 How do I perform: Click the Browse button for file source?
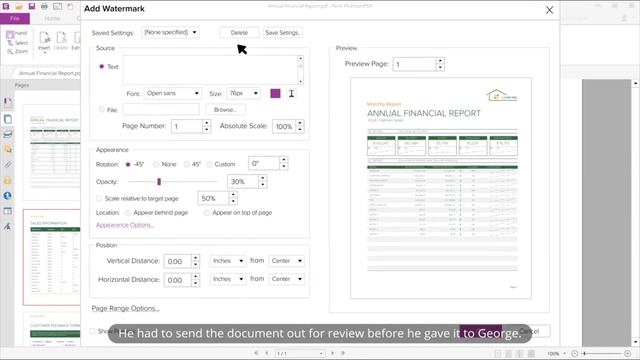tap(225, 110)
